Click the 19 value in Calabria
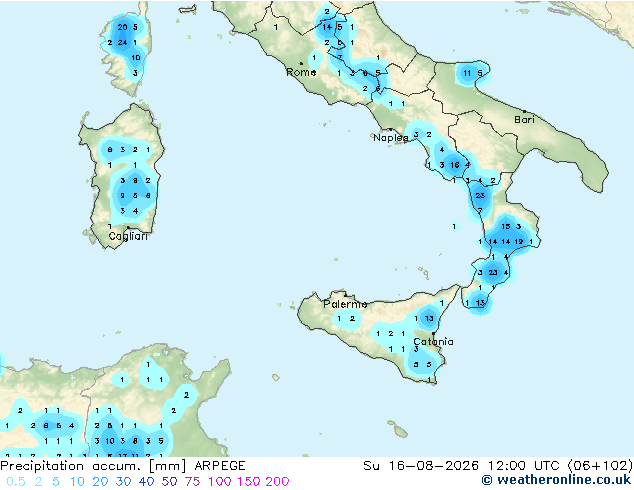This screenshot has width=634, height=490. pos(518,242)
